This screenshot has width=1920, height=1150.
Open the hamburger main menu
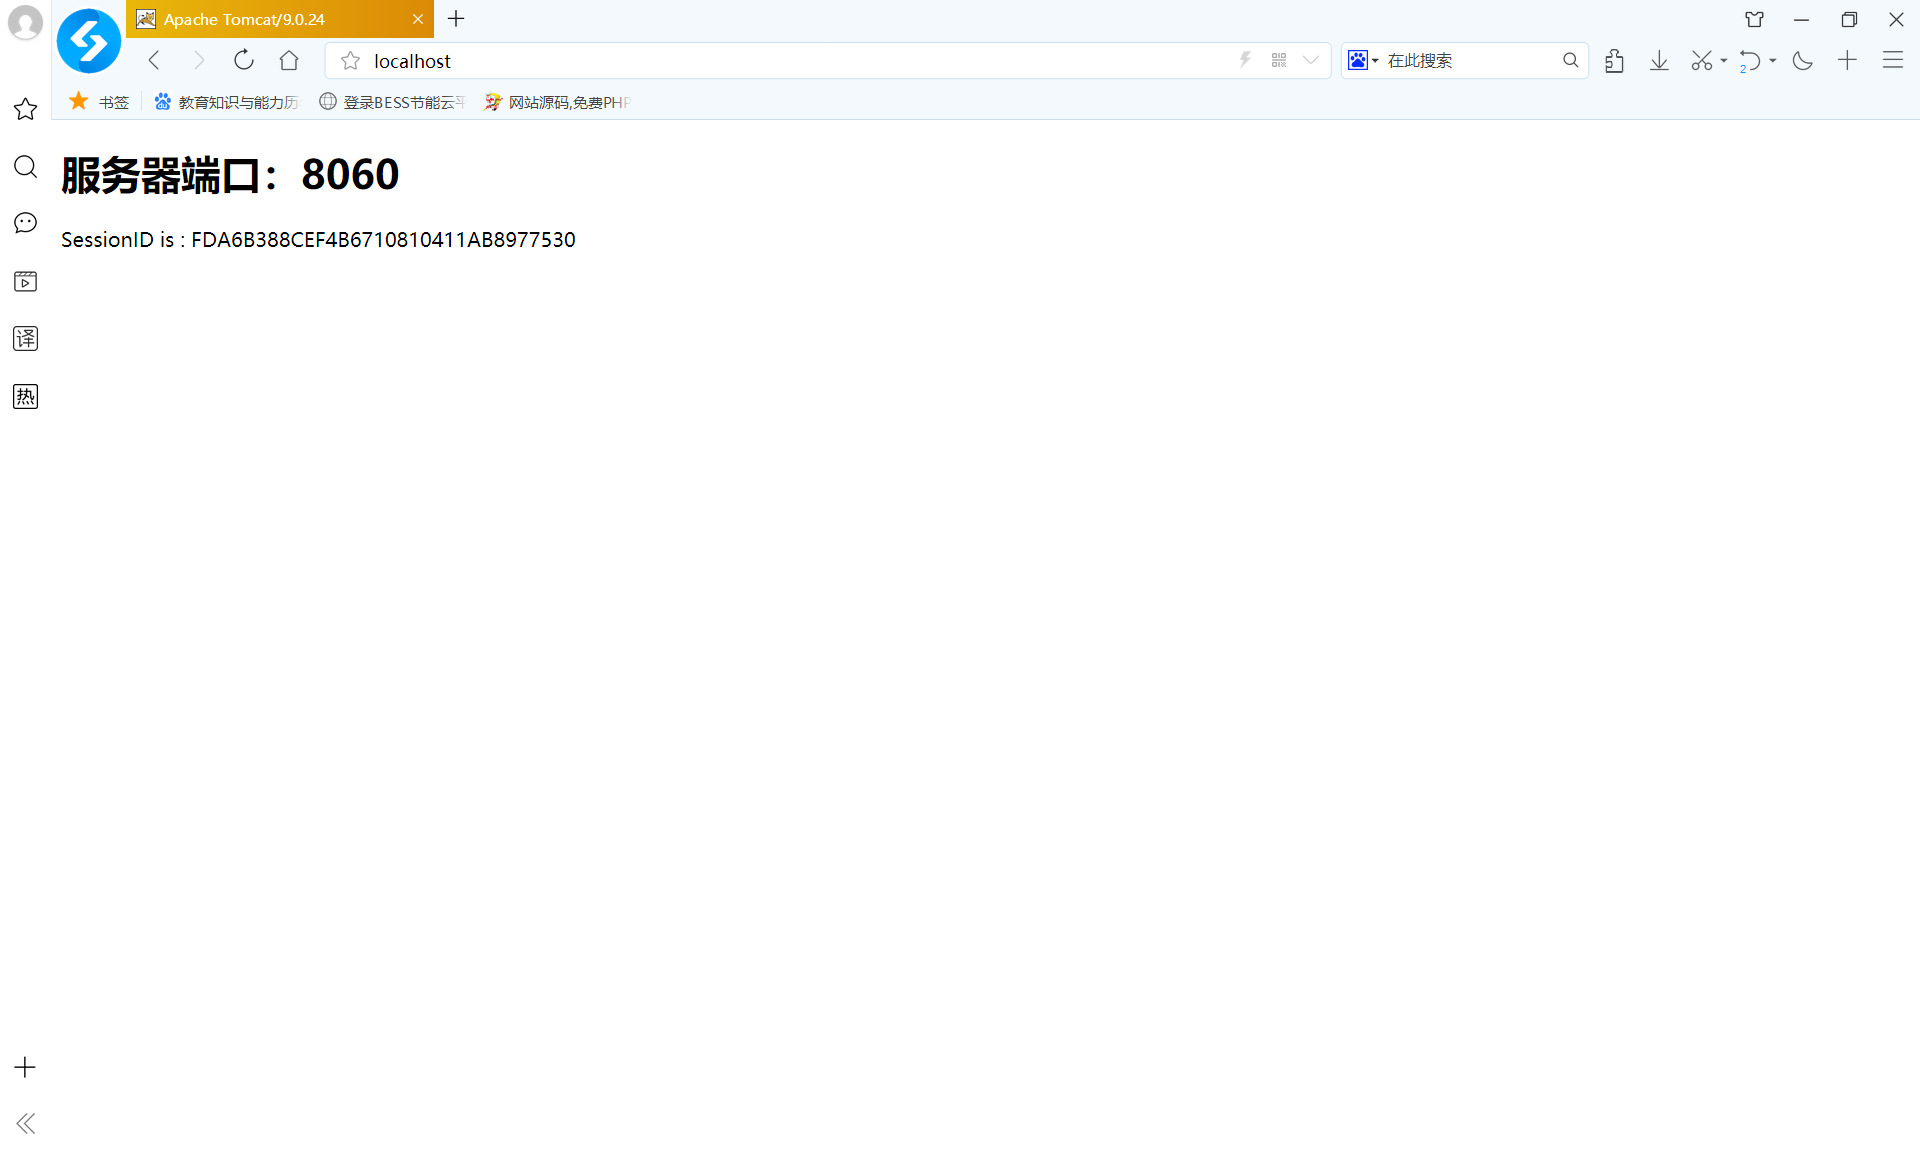[x=1892, y=60]
